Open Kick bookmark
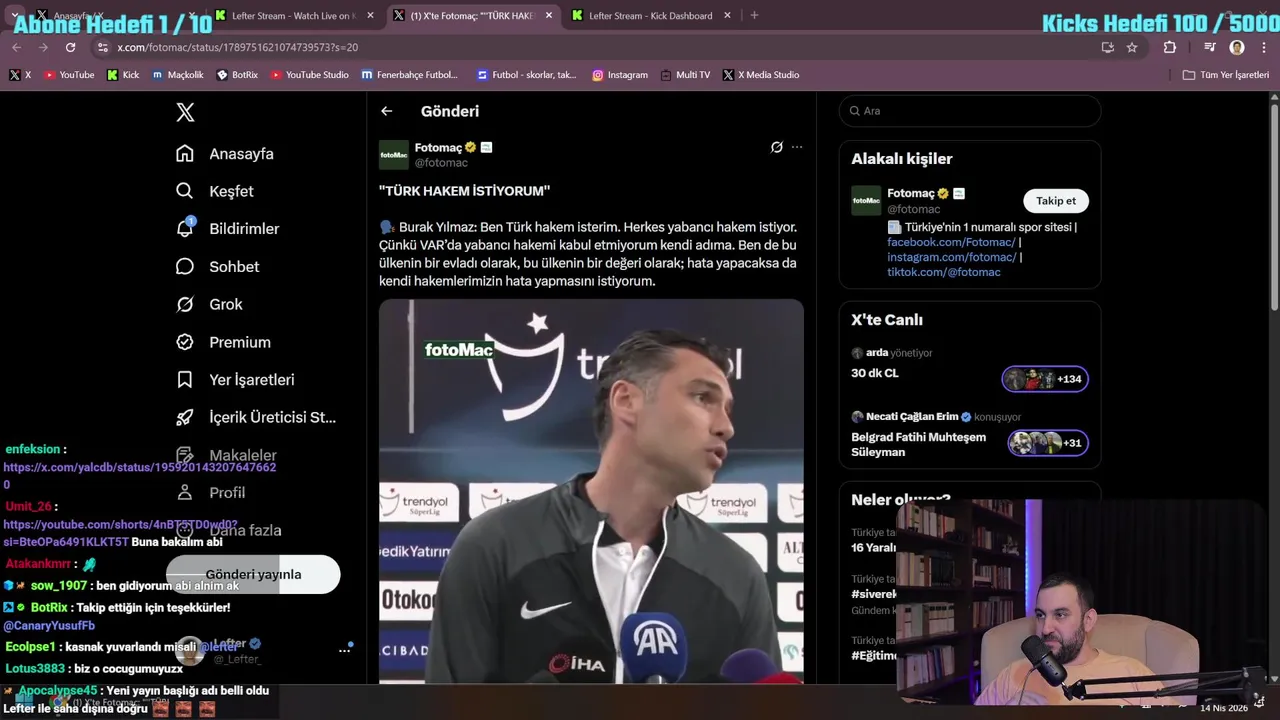The height and width of the screenshot is (720, 1280). pyautogui.click(x=123, y=75)
